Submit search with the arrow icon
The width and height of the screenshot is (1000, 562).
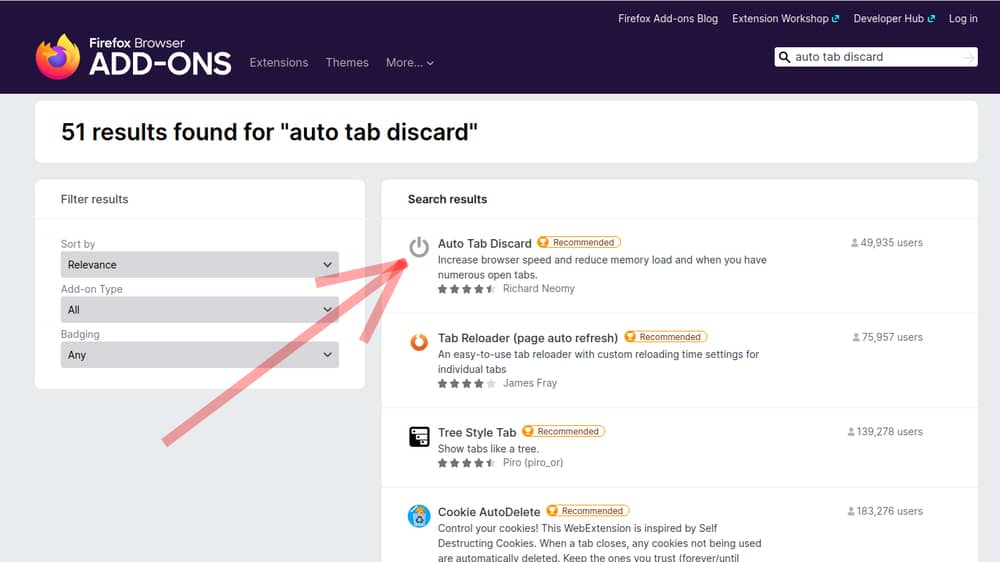(x=969, y=57)
